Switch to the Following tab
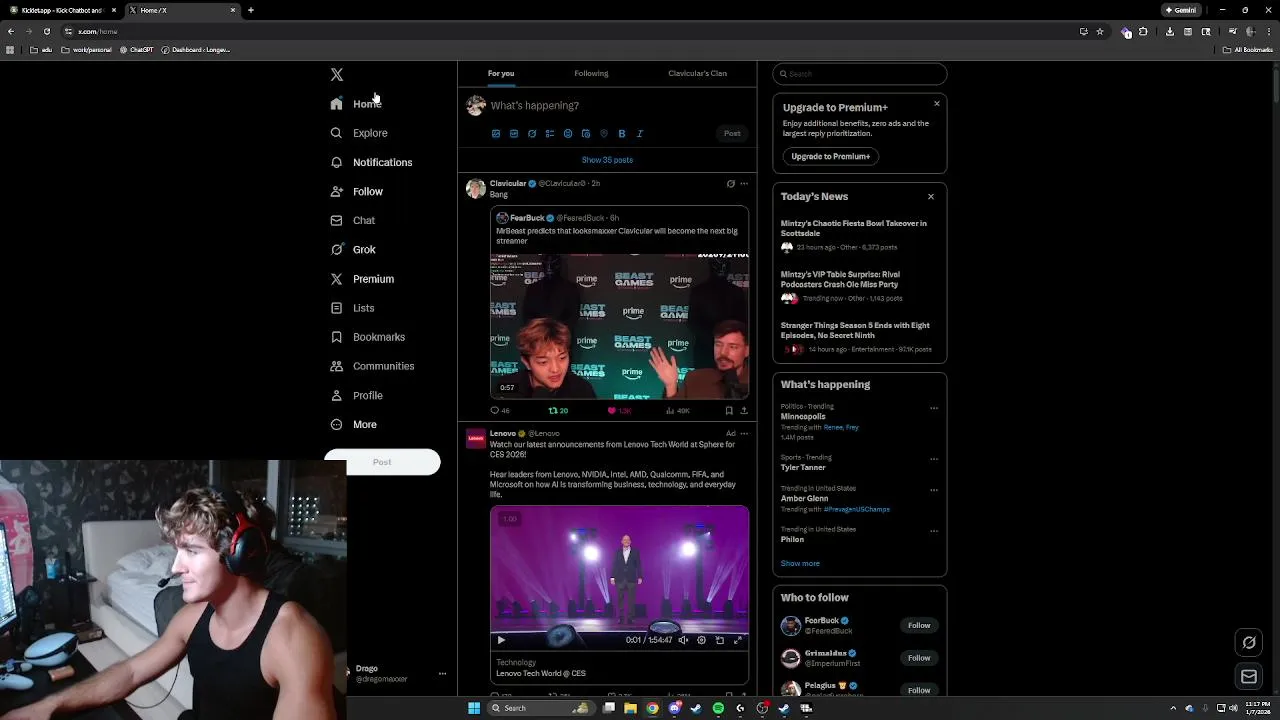Screen dimensions: 1280x720 click(591, 73)
